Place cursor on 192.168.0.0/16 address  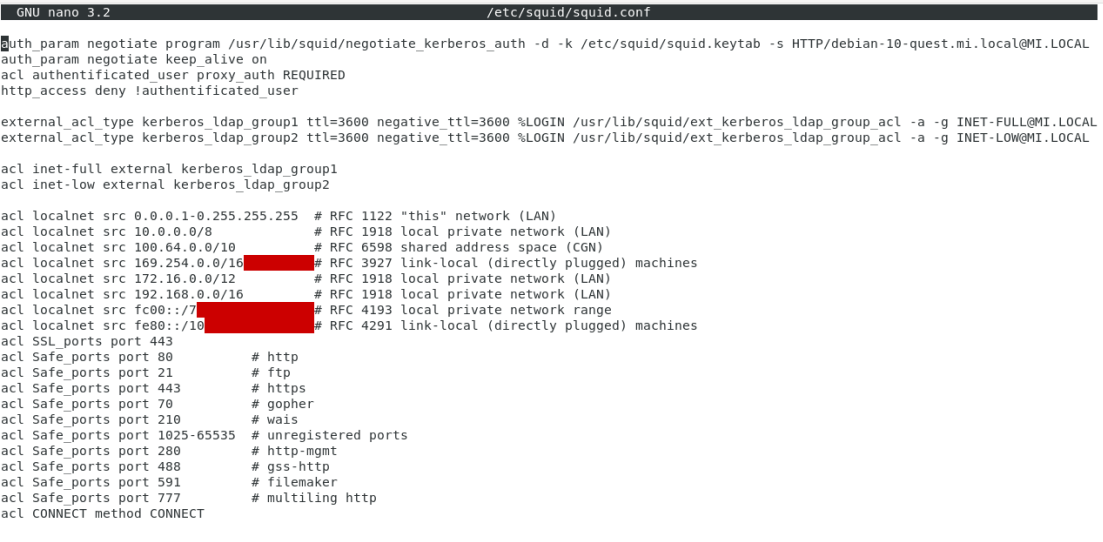click(189, 294)
